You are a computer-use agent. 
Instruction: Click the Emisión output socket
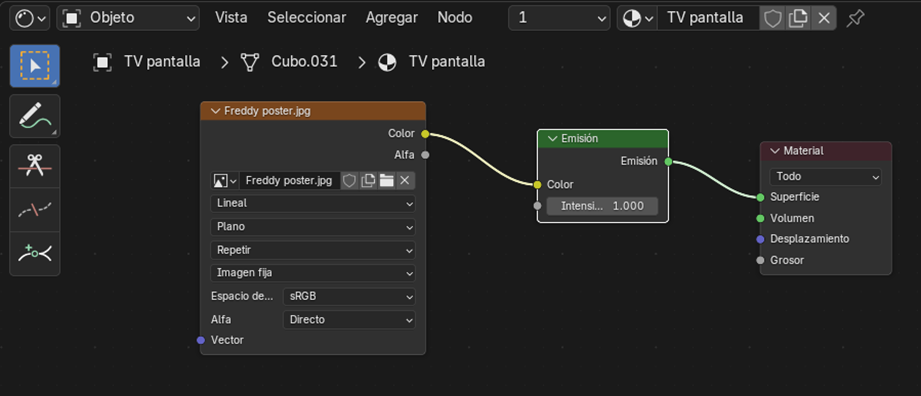pos(668,162)
